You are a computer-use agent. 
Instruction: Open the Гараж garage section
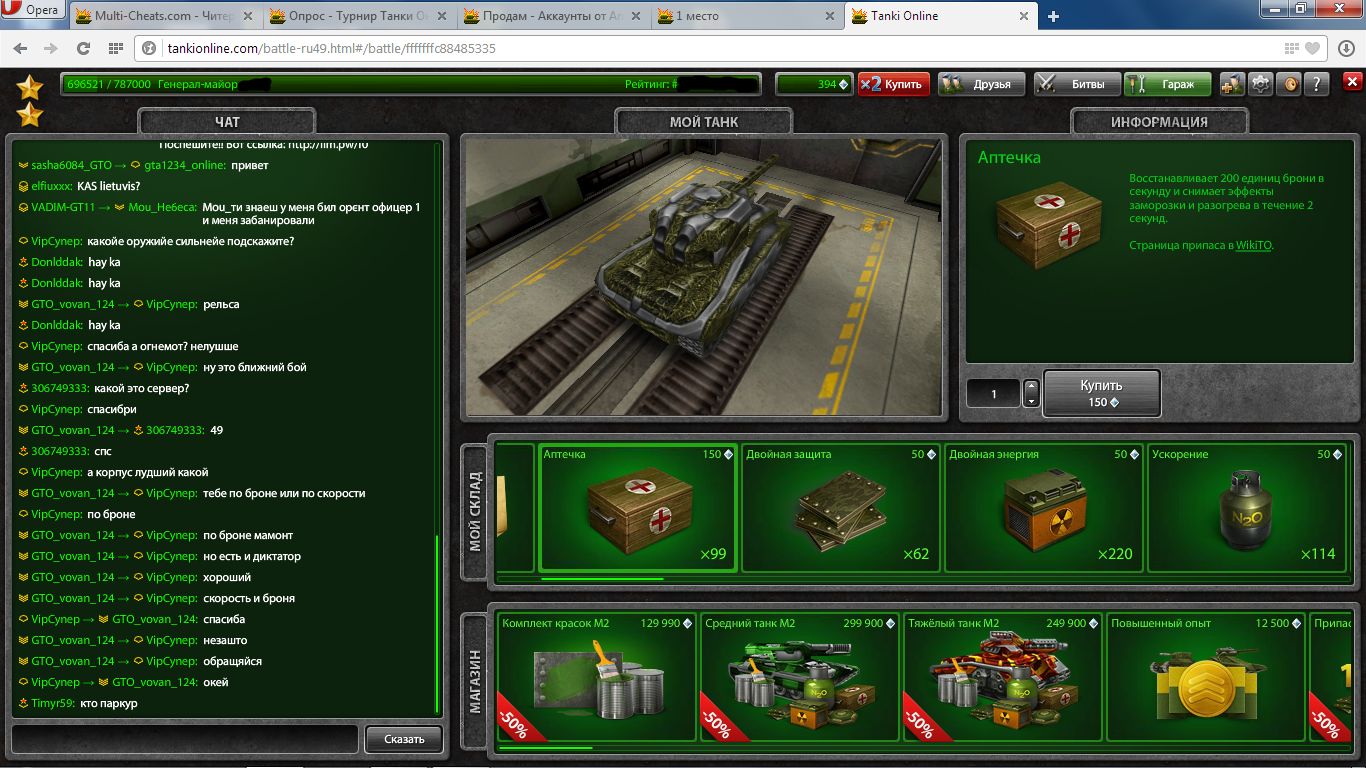(1167, 84)
